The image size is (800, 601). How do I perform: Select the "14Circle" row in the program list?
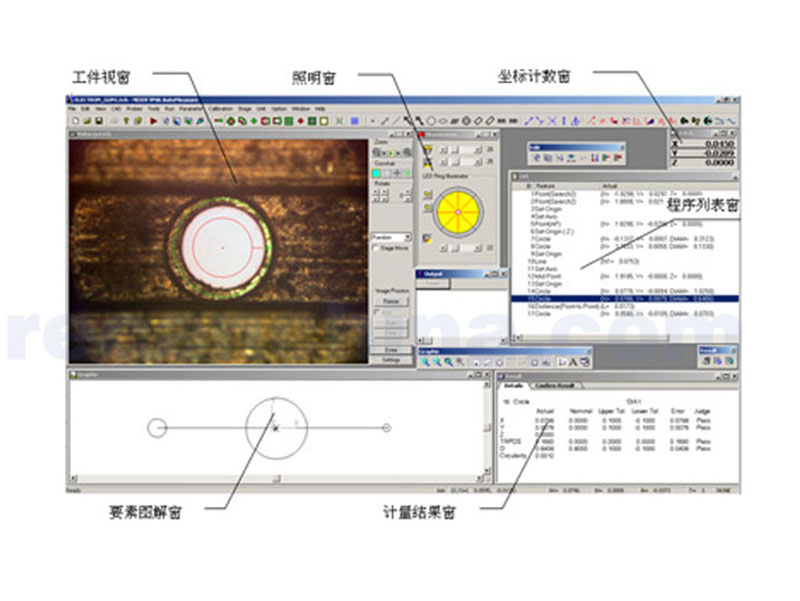pyautogui.click(x=625, y=291)
